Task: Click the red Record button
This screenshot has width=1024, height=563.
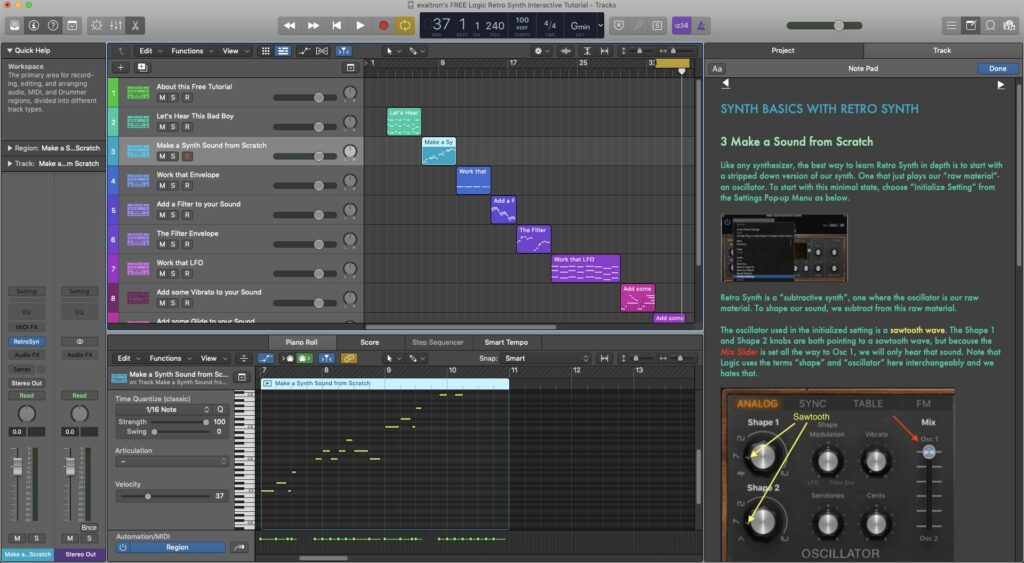Action: click(x=383, y=25)
